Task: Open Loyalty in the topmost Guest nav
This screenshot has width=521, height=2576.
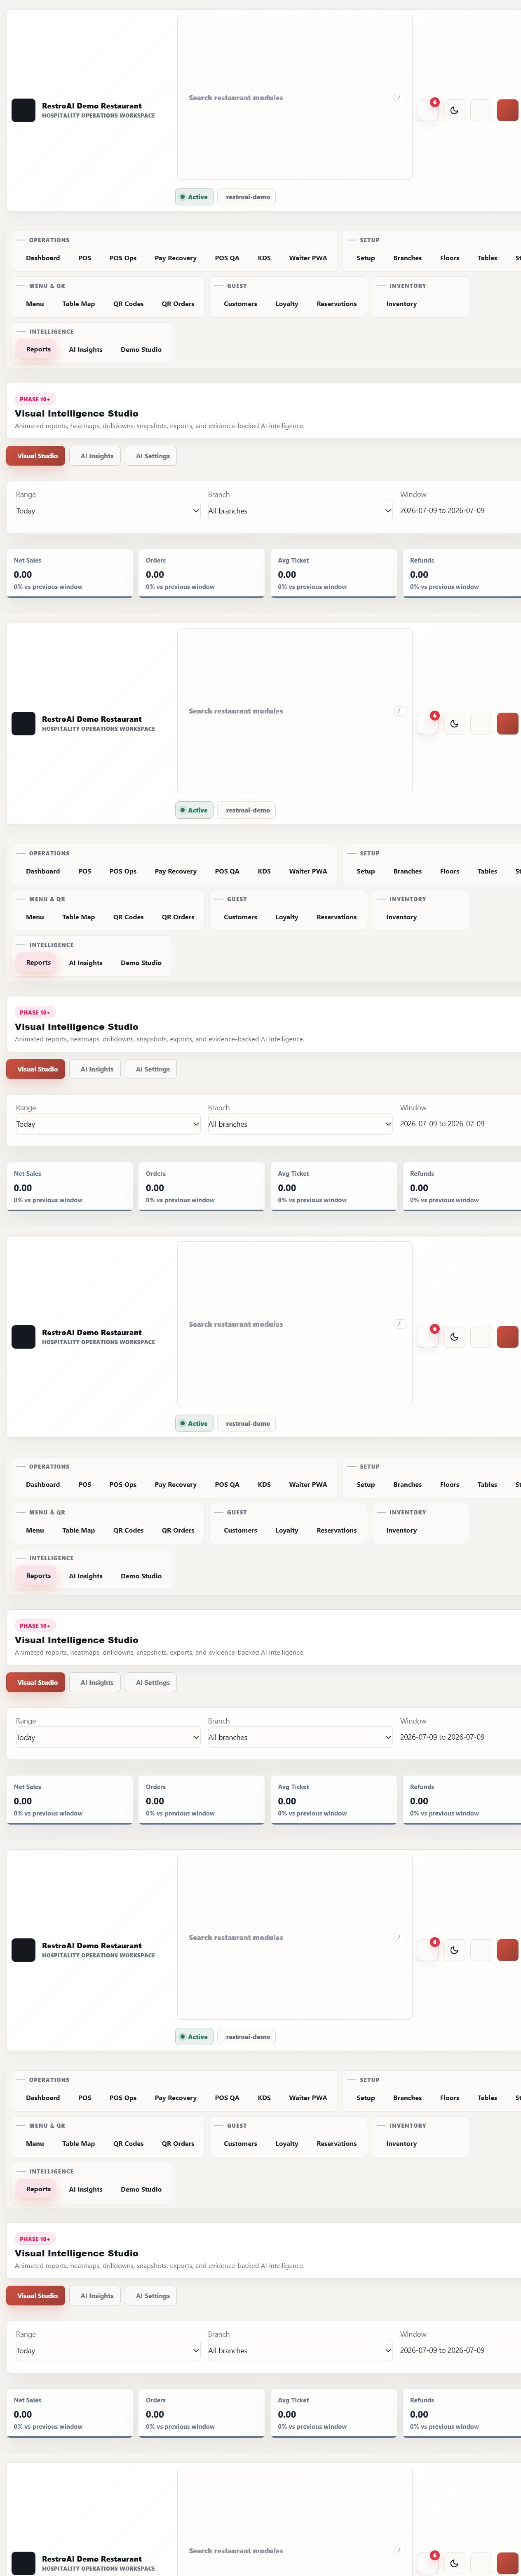Action: 287,304
